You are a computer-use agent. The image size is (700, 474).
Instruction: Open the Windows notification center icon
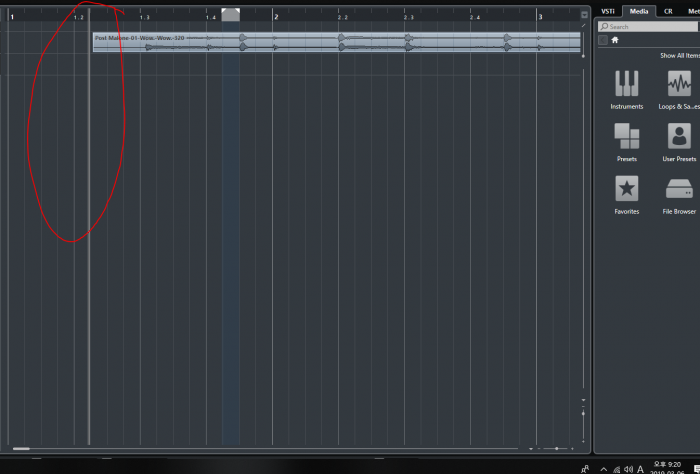[697, 469]
